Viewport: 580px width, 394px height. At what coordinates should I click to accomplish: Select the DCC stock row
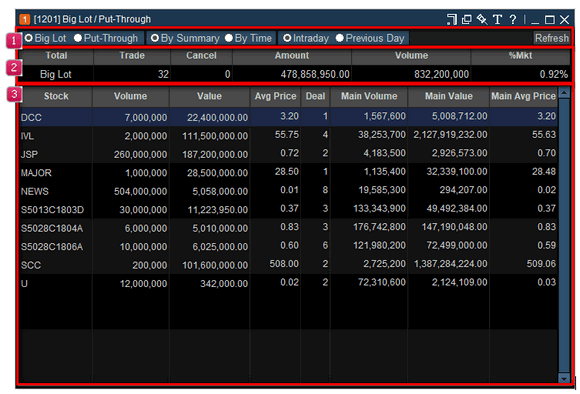click(x=289, y=117)
